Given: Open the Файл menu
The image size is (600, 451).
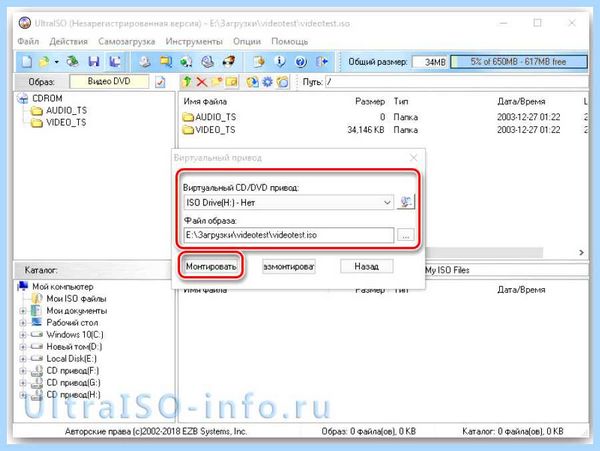Looking at the screenshot, I should (28, 41).
